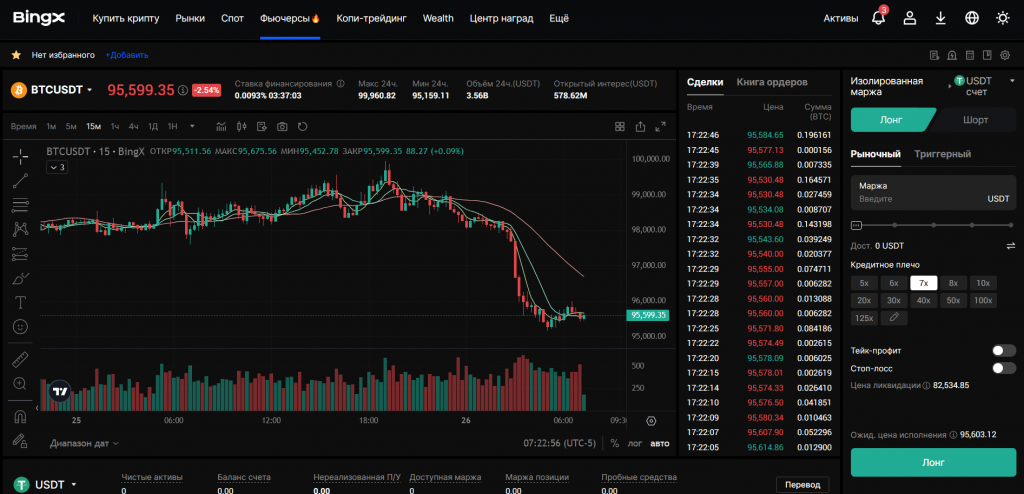Enable the Стоп-лосс toggle
This screenshot has width=1024, height=494.
pos(1003,368)
